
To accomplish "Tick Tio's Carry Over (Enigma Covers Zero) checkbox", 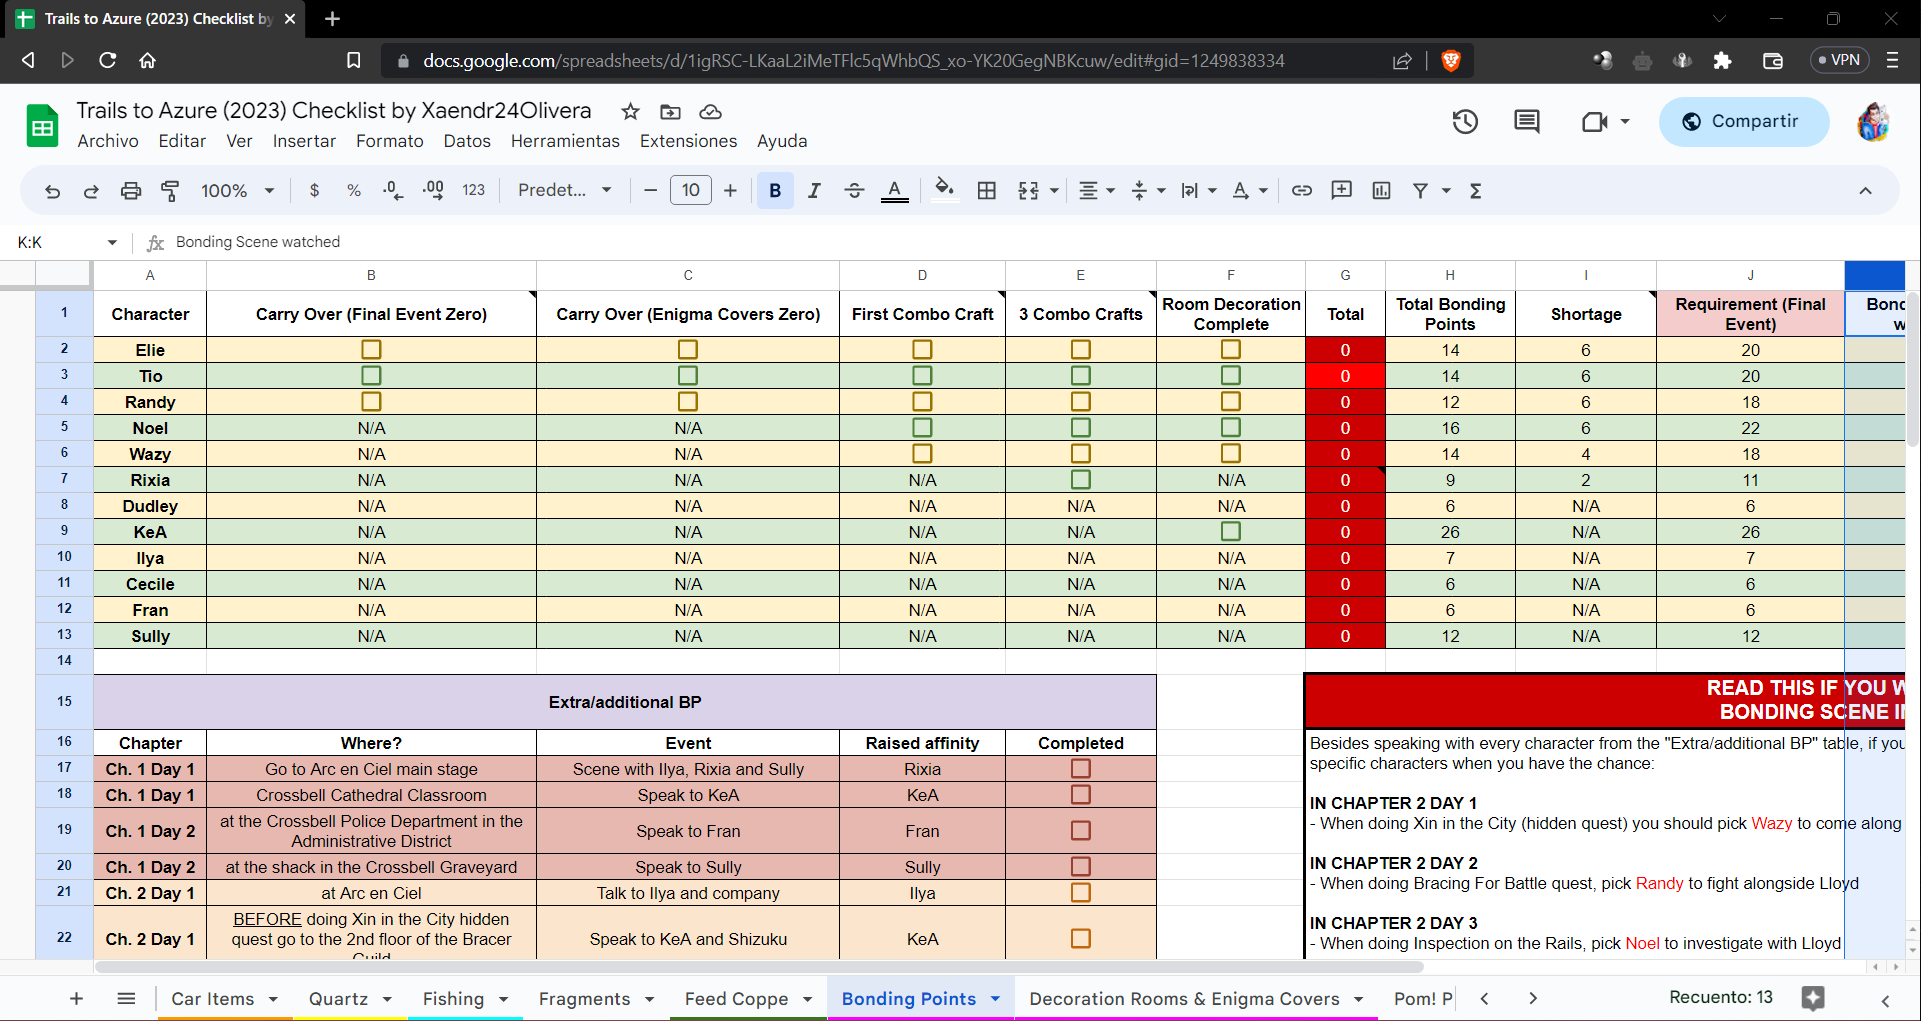I will (688, 375).
